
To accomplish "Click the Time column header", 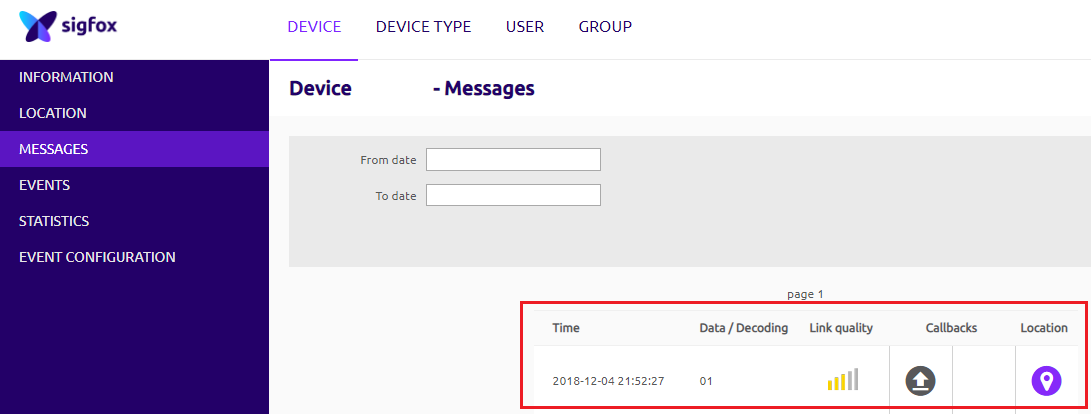I will (x=566, y=328).
